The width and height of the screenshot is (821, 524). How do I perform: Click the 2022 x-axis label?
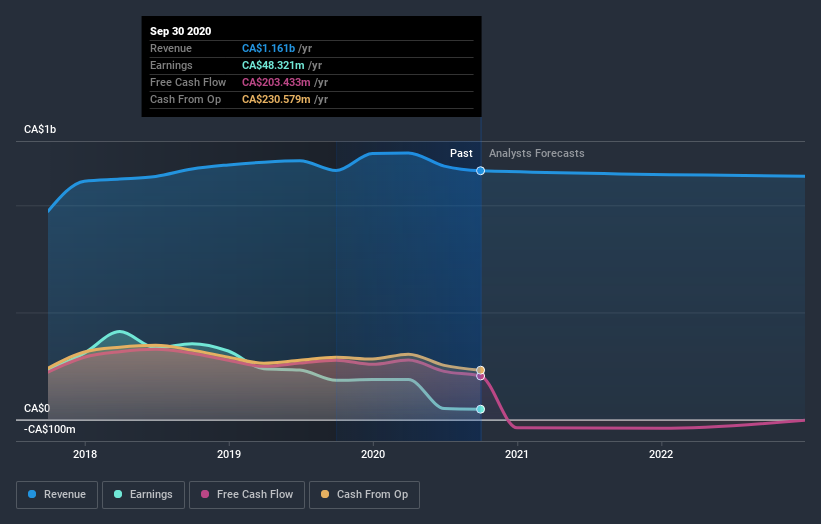tap(661, 454)
